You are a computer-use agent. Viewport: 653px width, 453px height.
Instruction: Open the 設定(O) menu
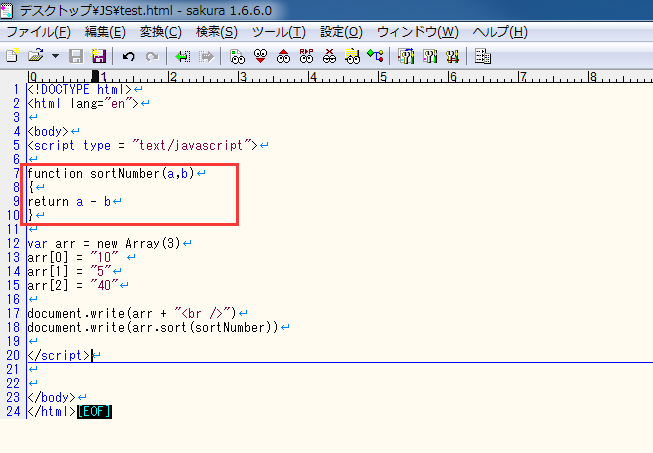pyautogui.click(x=341, y=32)
